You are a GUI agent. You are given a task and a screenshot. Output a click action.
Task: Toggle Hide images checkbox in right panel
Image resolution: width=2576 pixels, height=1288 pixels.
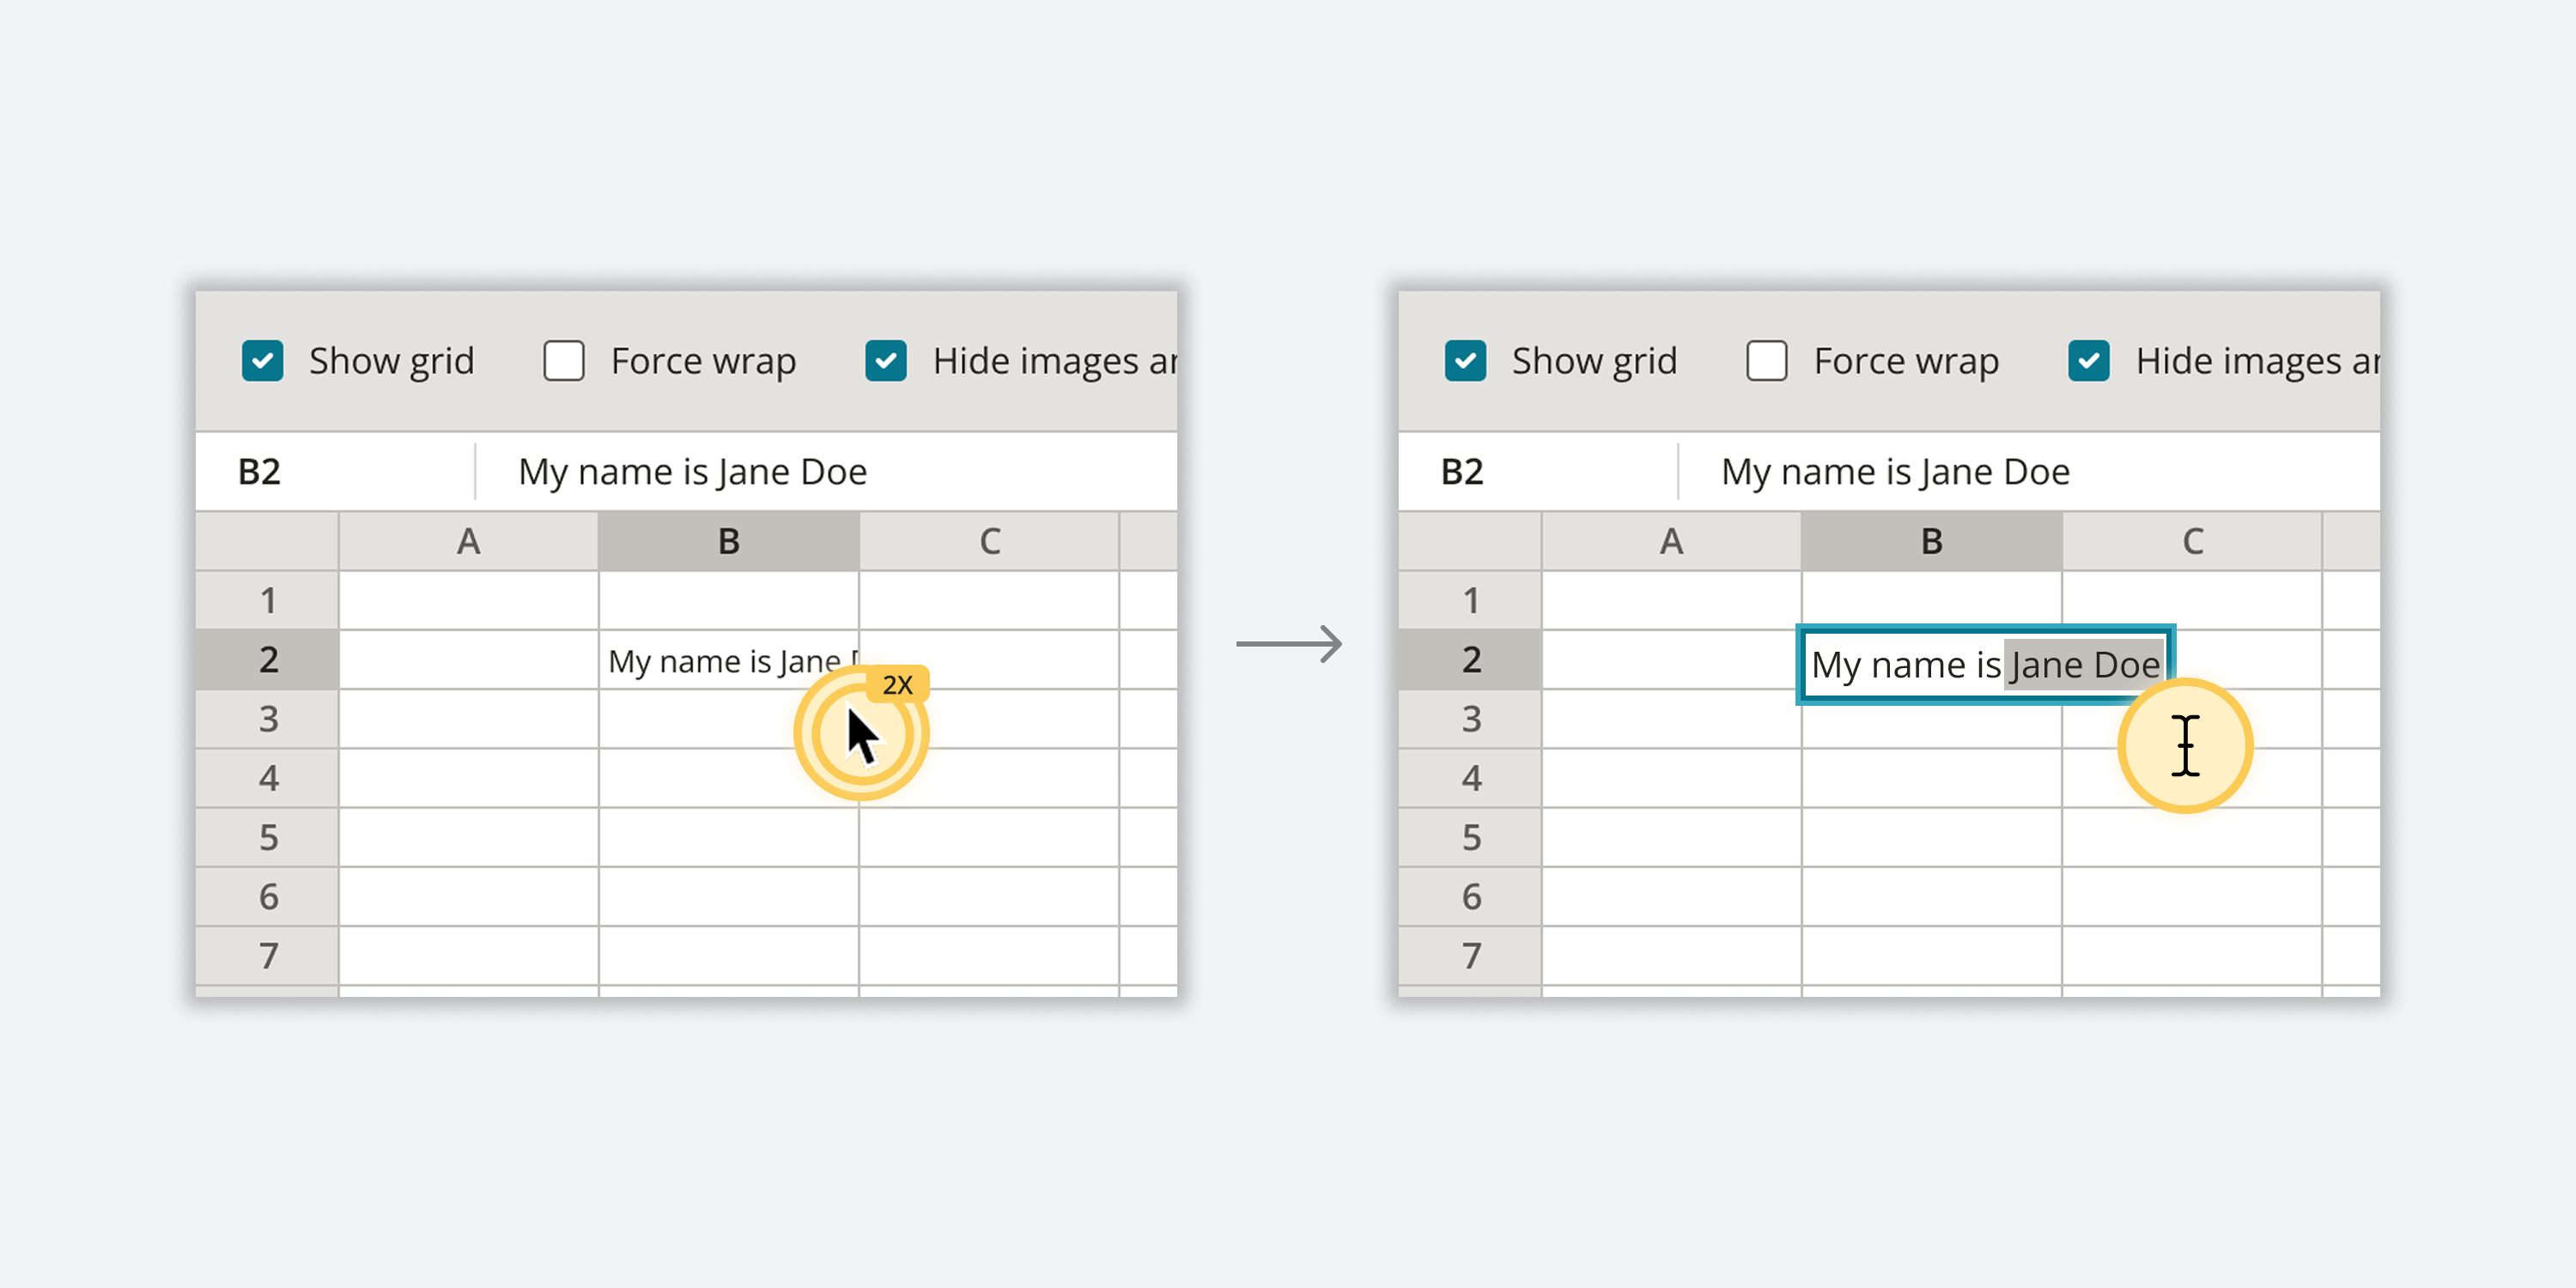point(2089,361)
